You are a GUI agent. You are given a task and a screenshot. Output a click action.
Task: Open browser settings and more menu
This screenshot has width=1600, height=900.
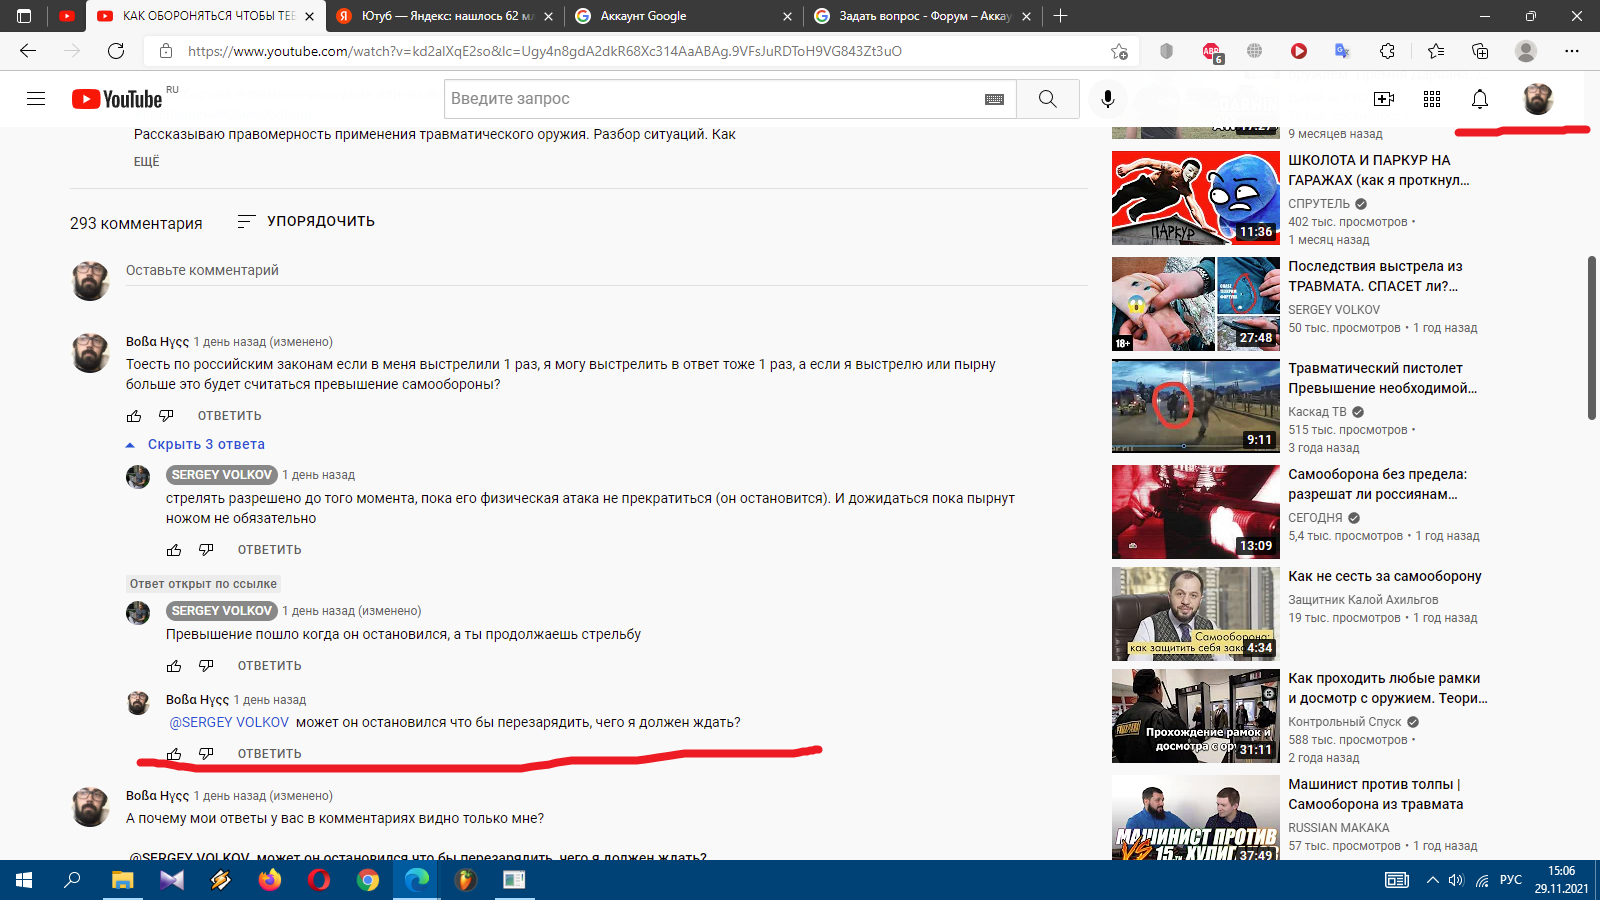coord(1572,51)
